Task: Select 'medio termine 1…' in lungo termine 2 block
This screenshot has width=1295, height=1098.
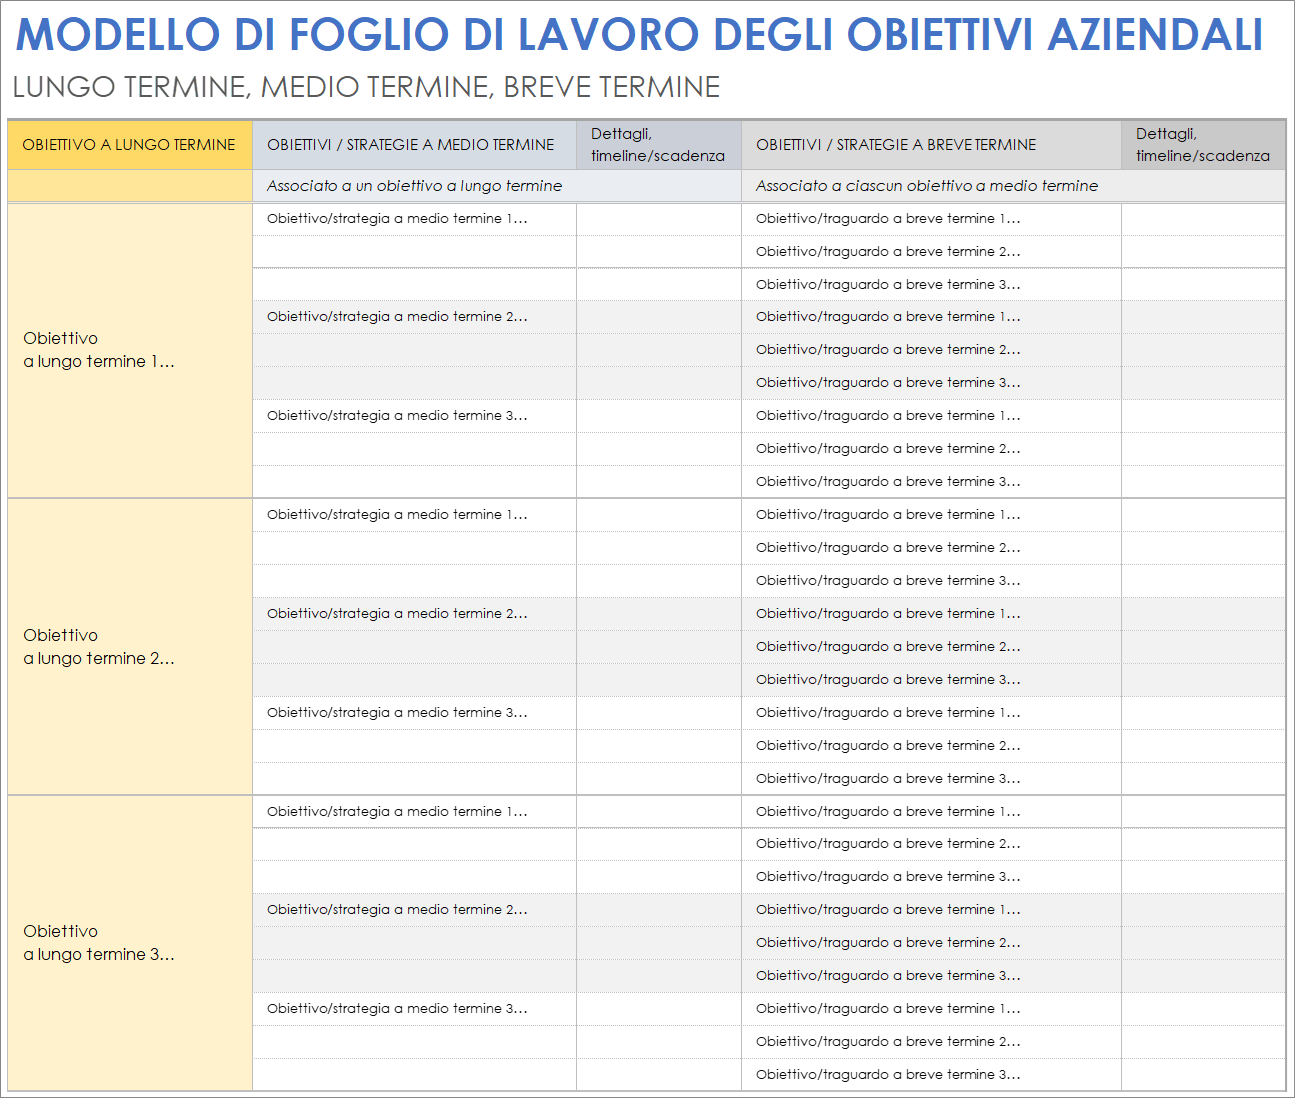Action: coord(414,515)
